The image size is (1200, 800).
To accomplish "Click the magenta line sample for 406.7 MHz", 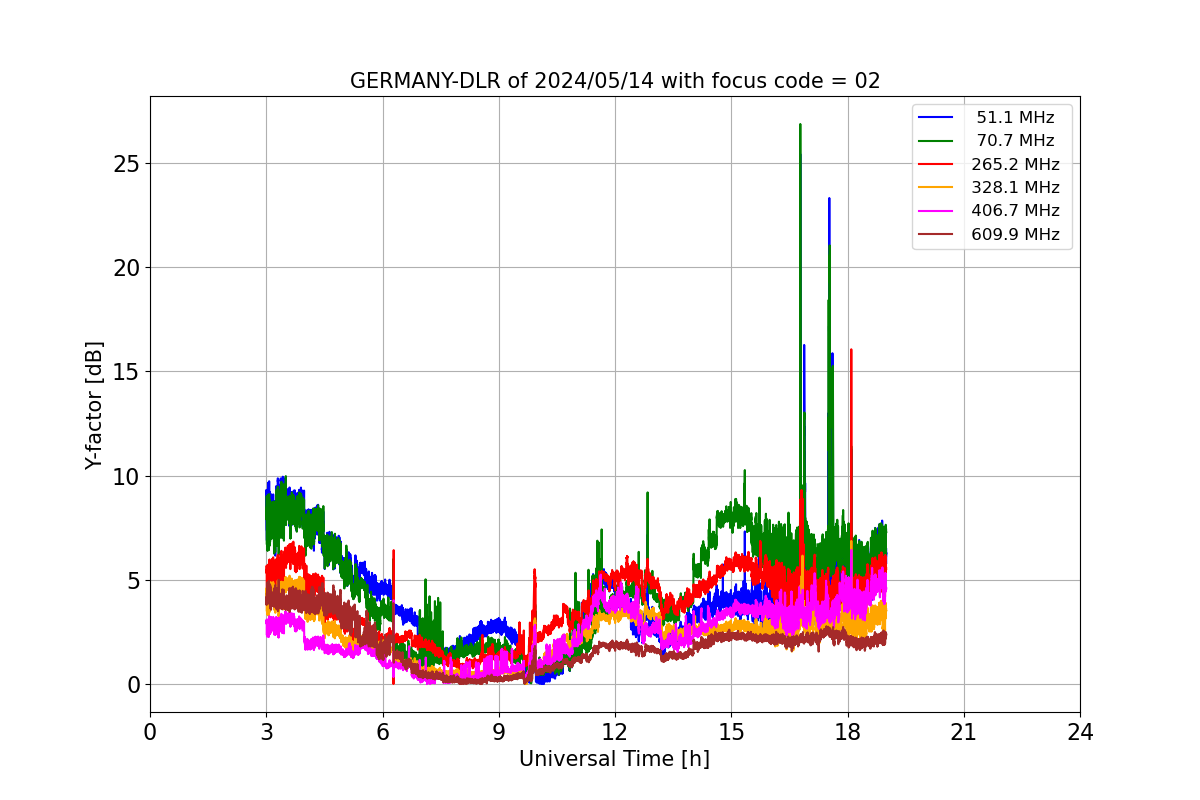I will (936, 211).
